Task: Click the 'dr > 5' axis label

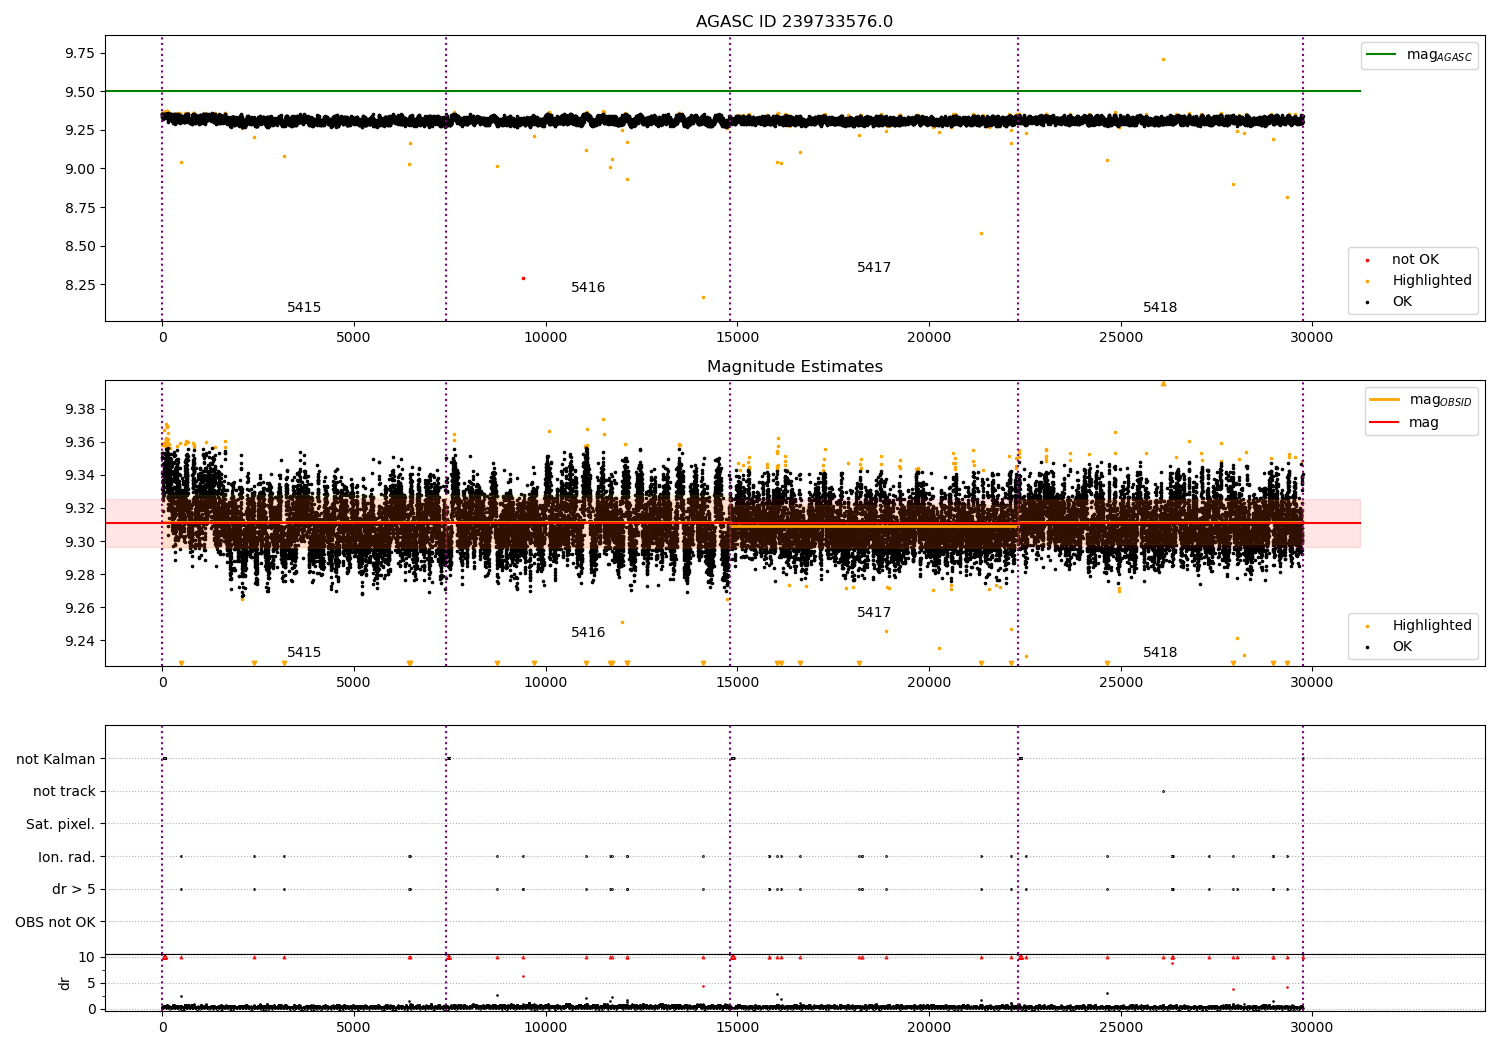Action: [x=74, y=889]
